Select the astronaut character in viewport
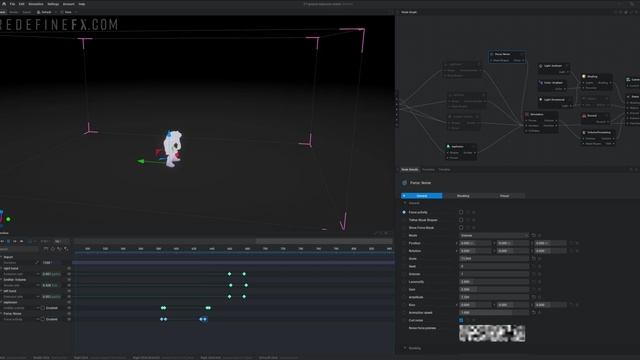 click(x=172, y=148)
